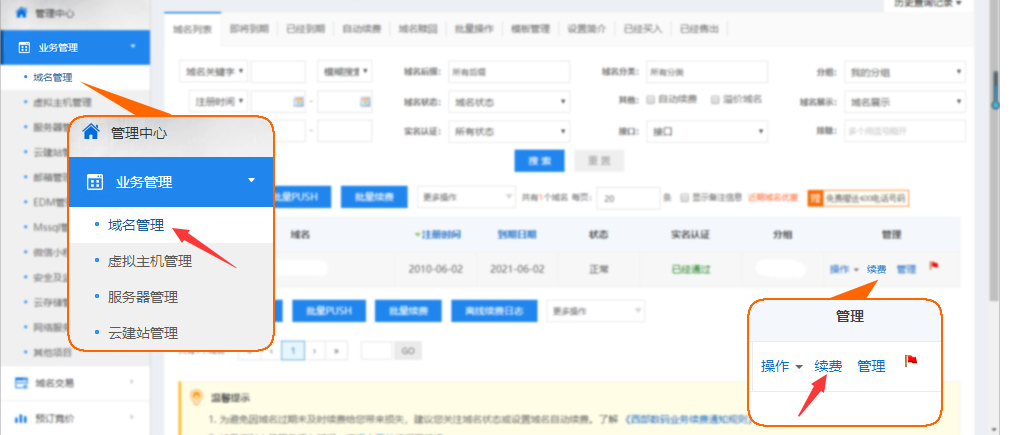Click the red flag icon in domain row

pyautogui.click(x=934, y=267)
